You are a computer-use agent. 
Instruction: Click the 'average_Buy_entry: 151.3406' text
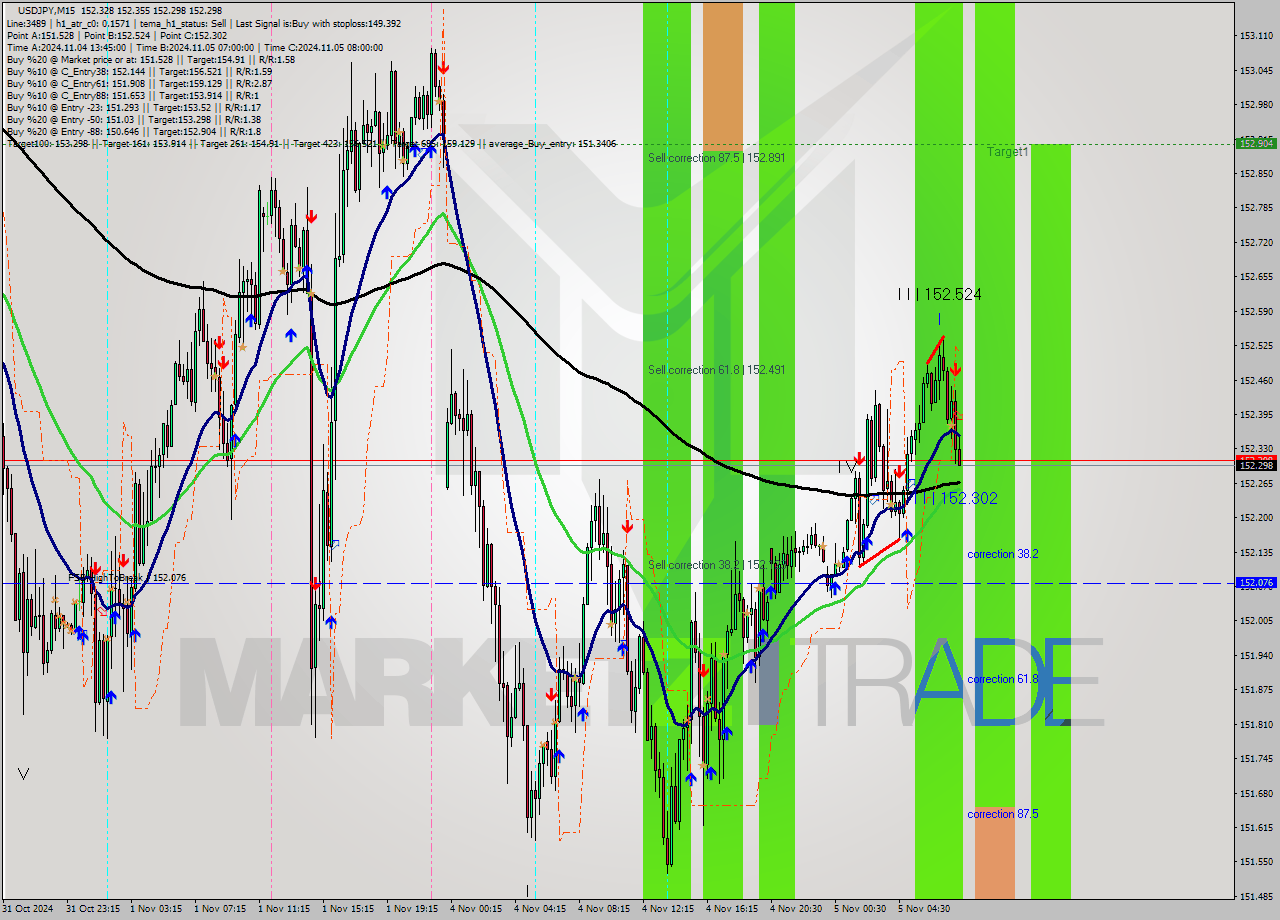coord(552,144)
